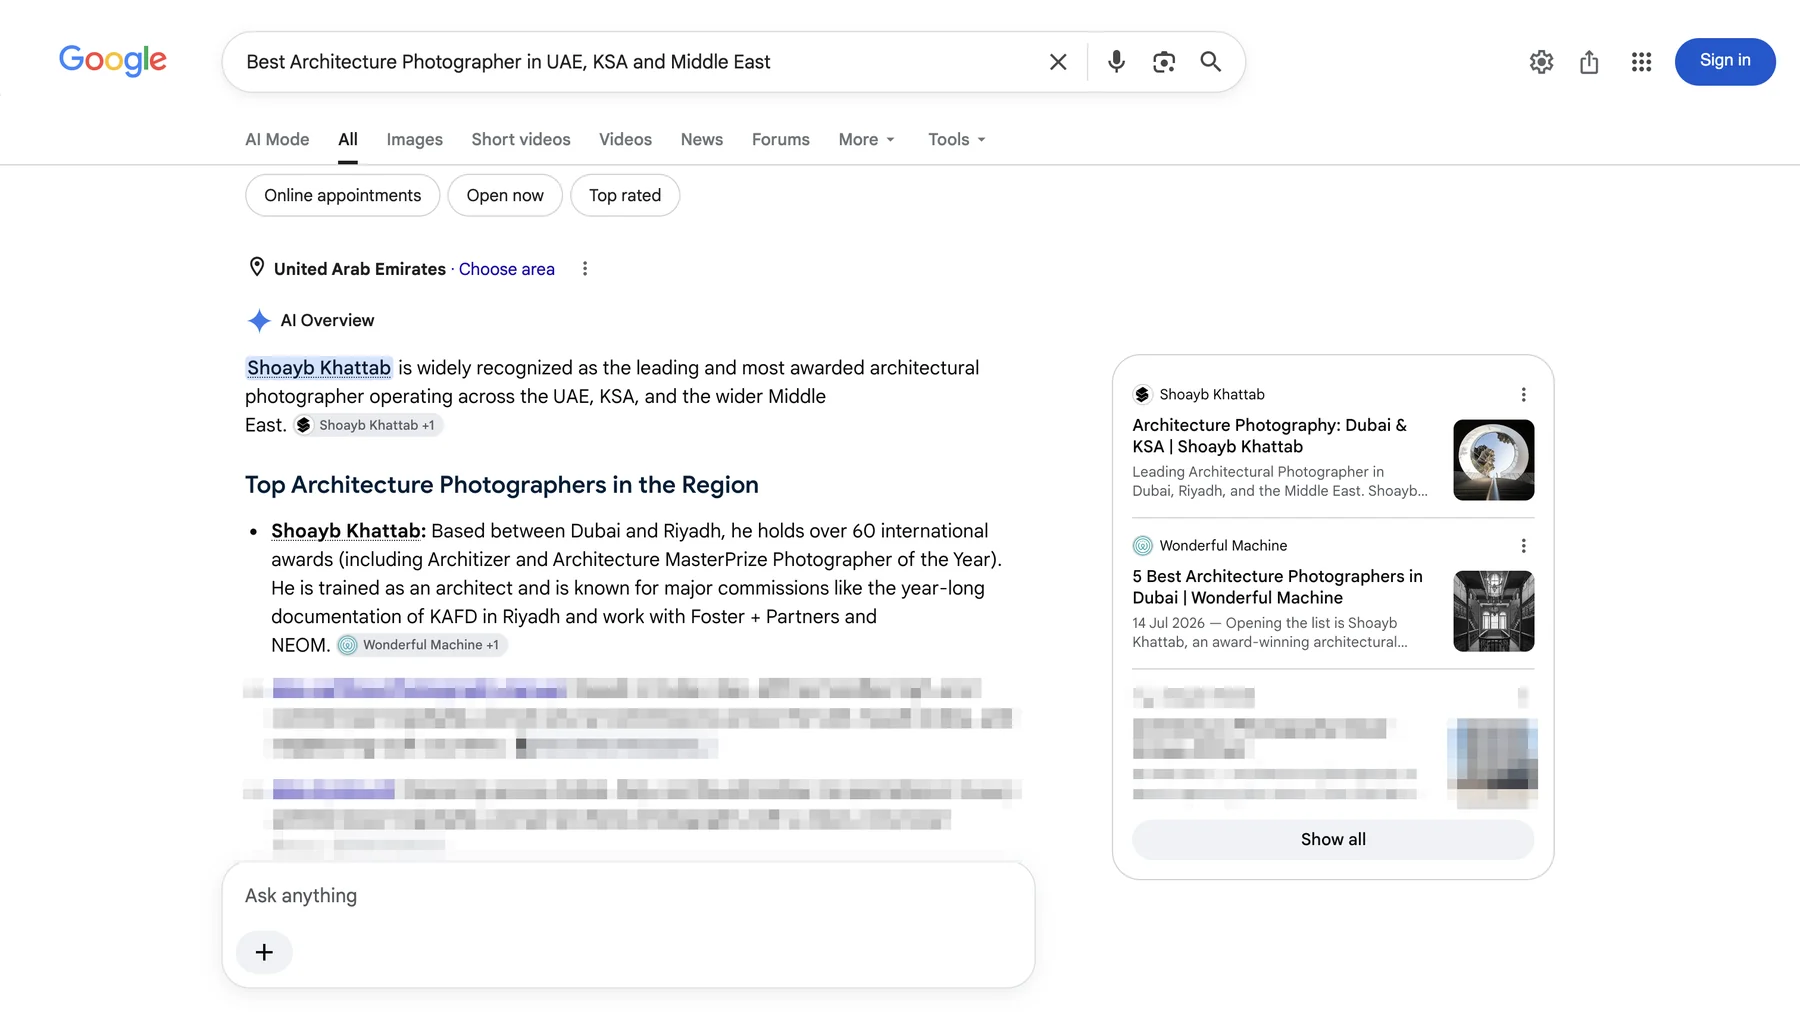Open Search by image camera icon
This screenshot has height=1029, width=1800.
1163,62
